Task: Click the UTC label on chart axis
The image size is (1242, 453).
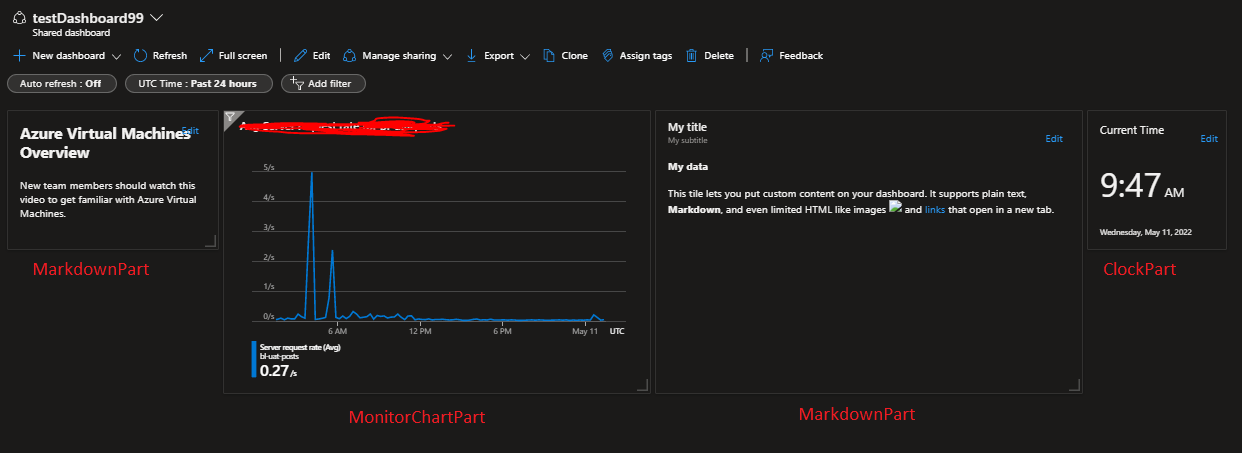Action: (617, 330)
